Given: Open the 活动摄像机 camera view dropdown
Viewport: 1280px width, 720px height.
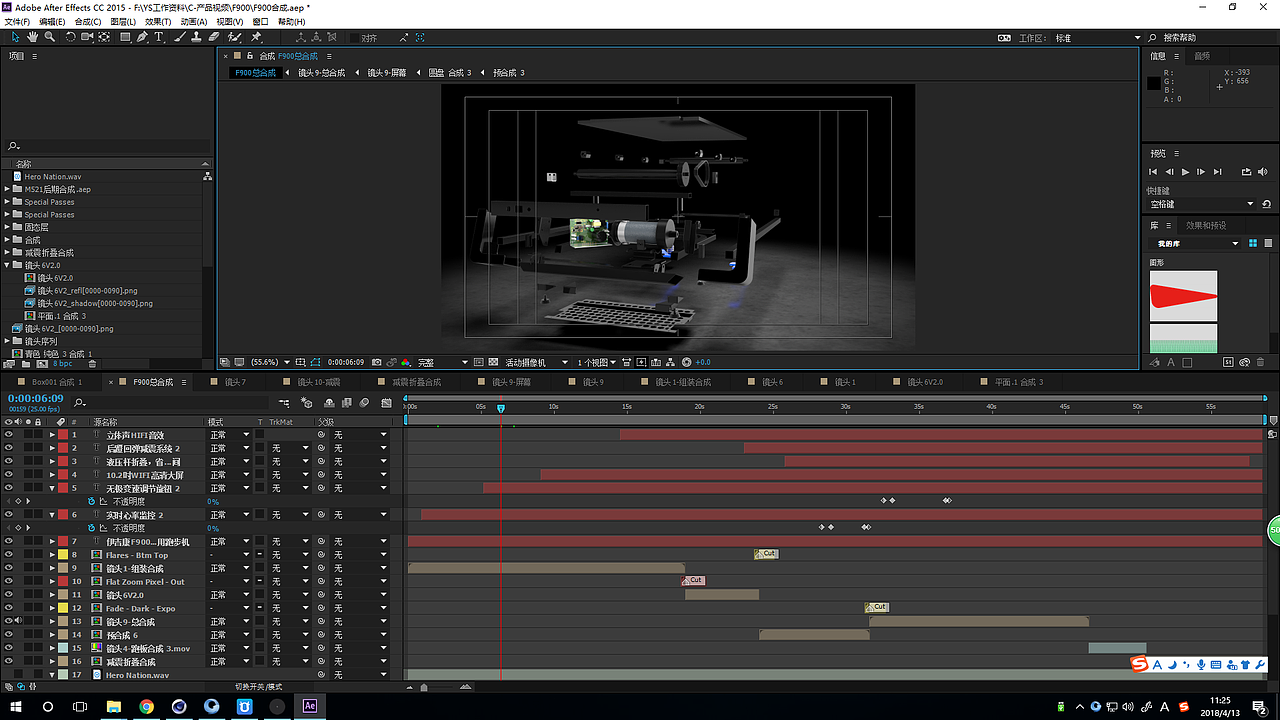Looking at the screenshot, I should click(x=536, y=362).
